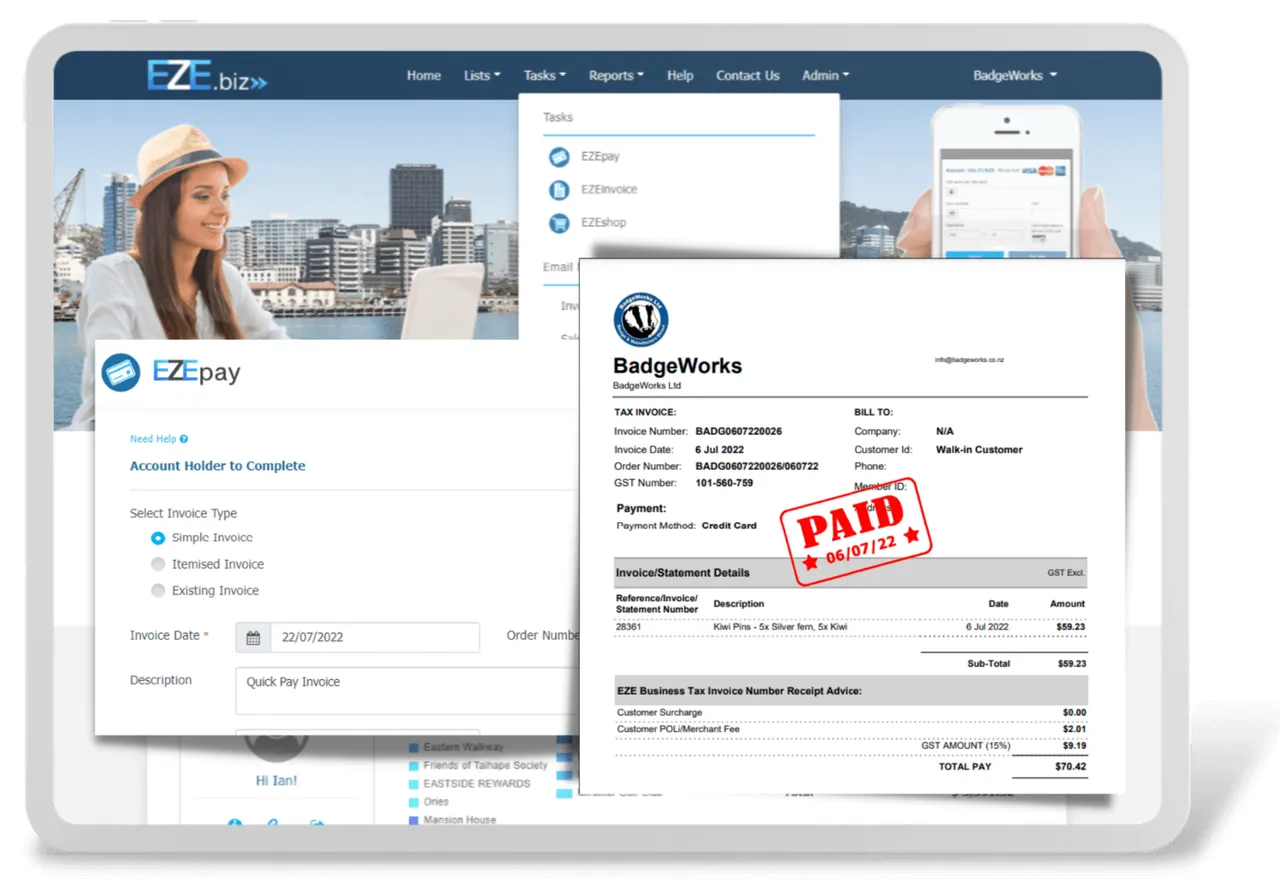This screenshot has width=1280, height=883.
Task: Click order number BADG0607220026/060722
Action: coord(757,467)
